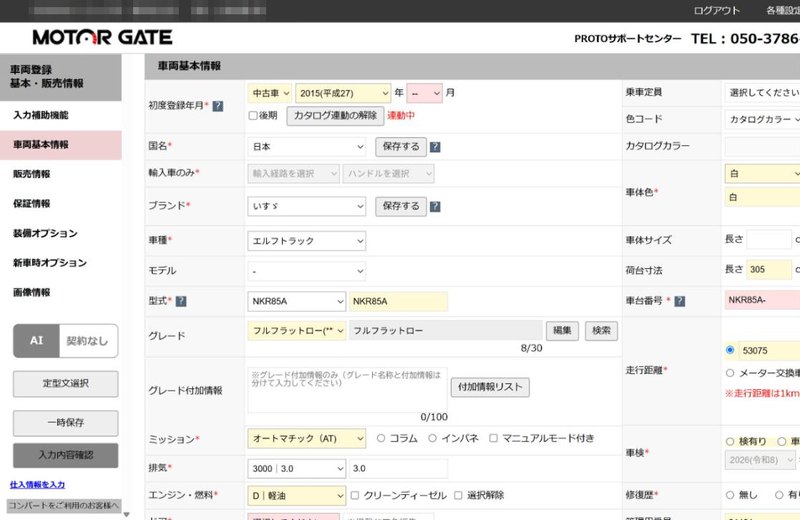Open the グレード フルフラットロー dropdown
Screen dimensions: 800x520
pyautogui.click(x=296, y=331)
